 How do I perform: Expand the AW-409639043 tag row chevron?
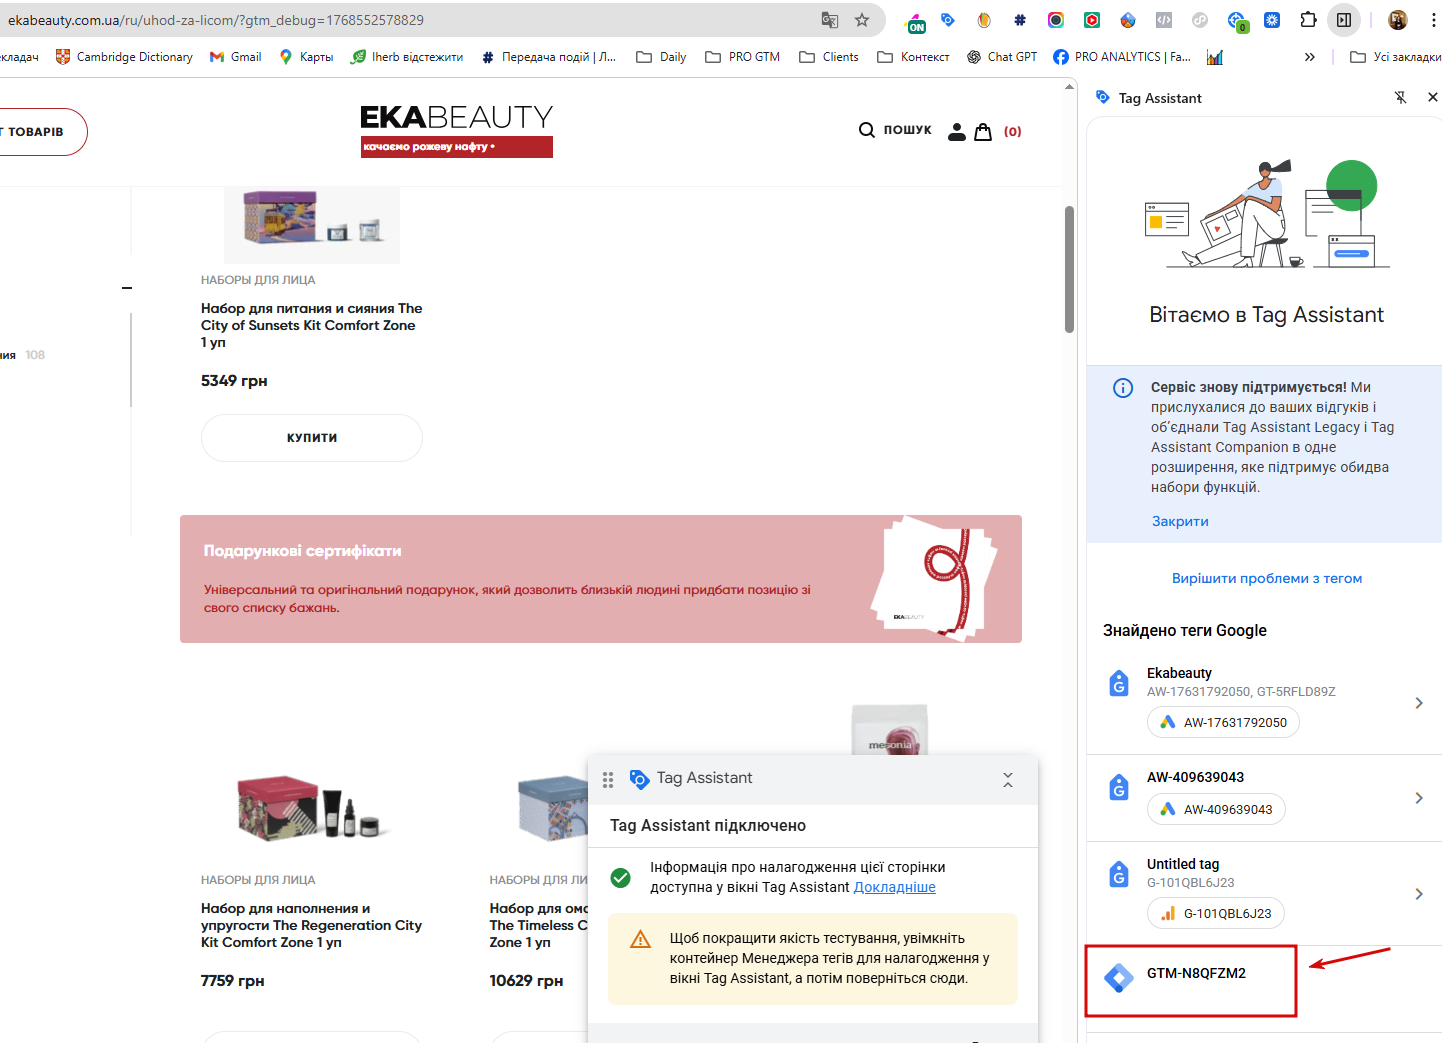coord(1419,798)
